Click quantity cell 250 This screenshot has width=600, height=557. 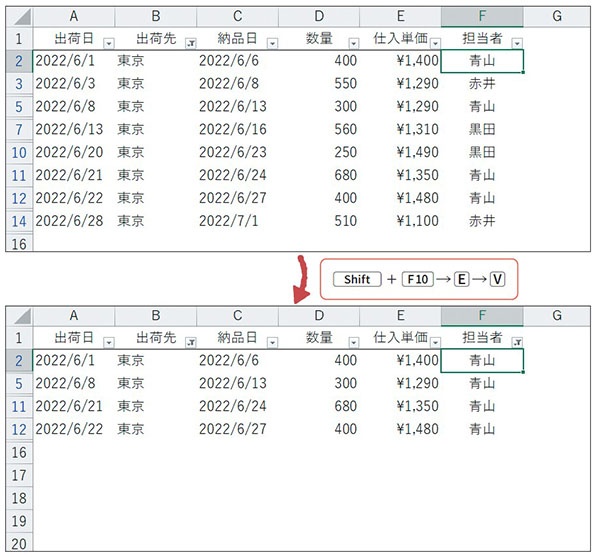[x=319, y=153]
